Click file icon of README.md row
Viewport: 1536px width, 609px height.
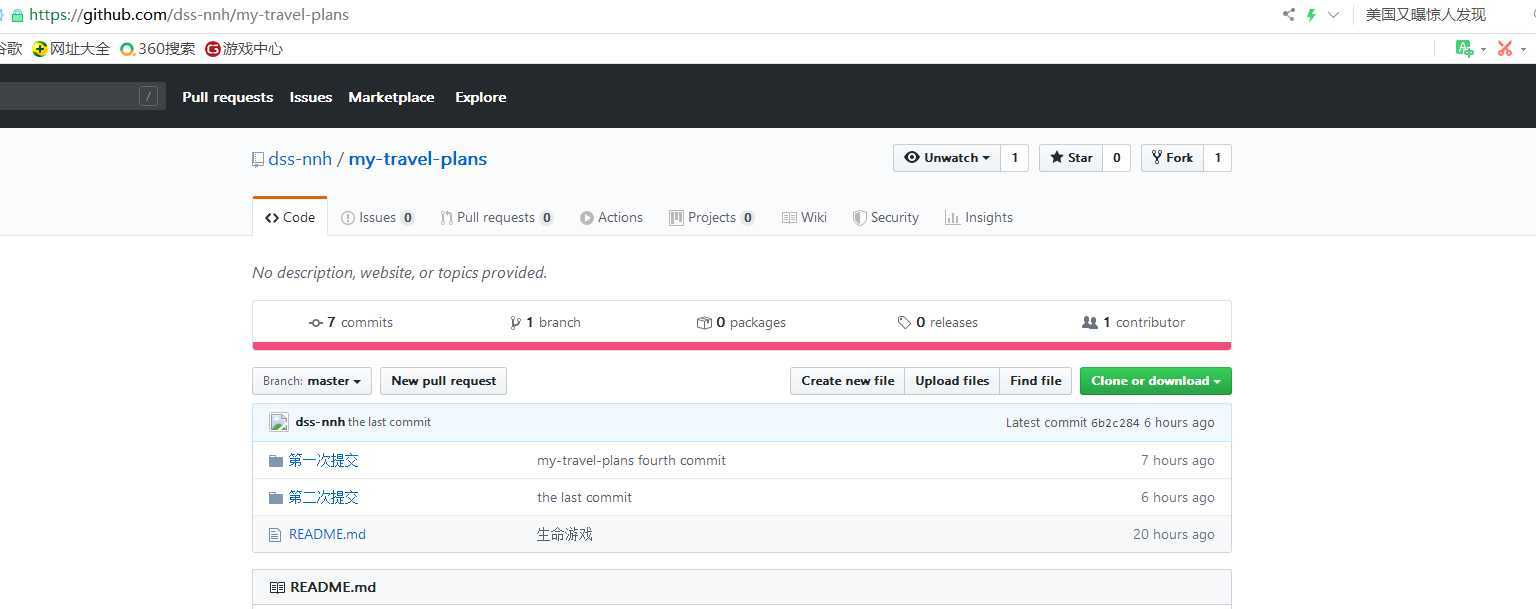pos(275,535)
